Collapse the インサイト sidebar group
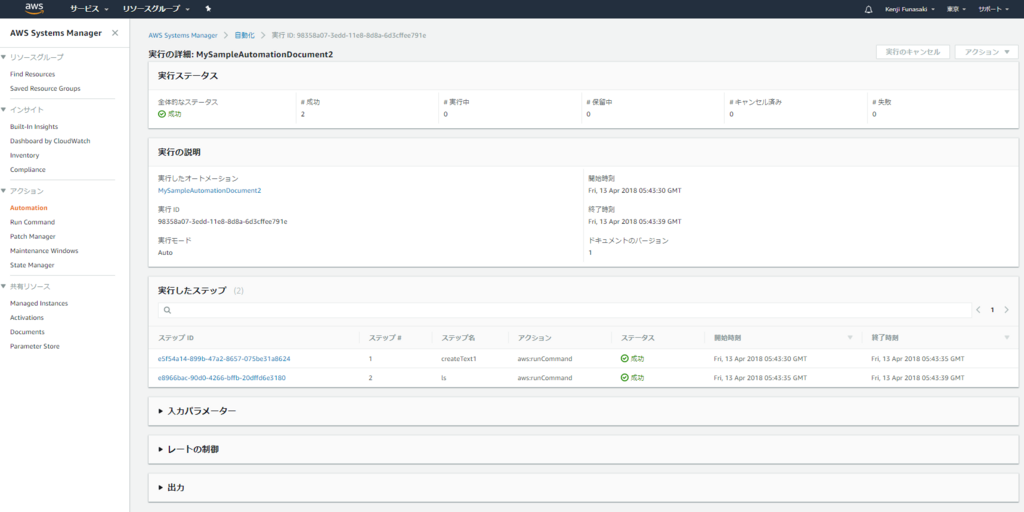The width and height of the screenshot is (1024, 512). pos(3,110)
